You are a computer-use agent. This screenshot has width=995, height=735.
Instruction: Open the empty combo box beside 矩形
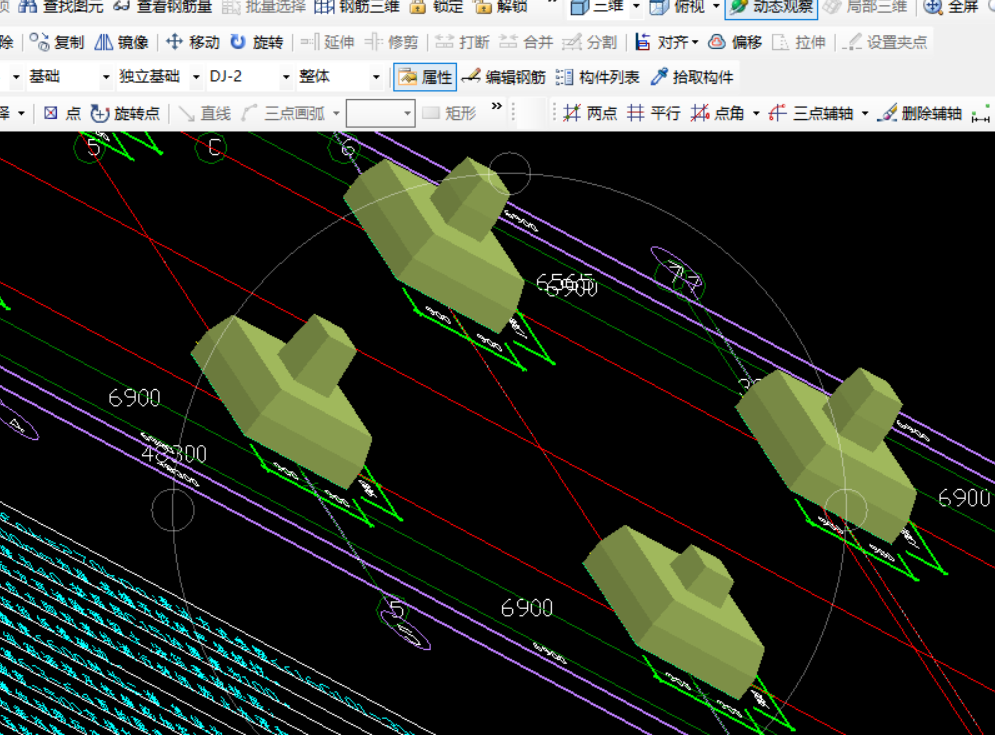[381, 114]
